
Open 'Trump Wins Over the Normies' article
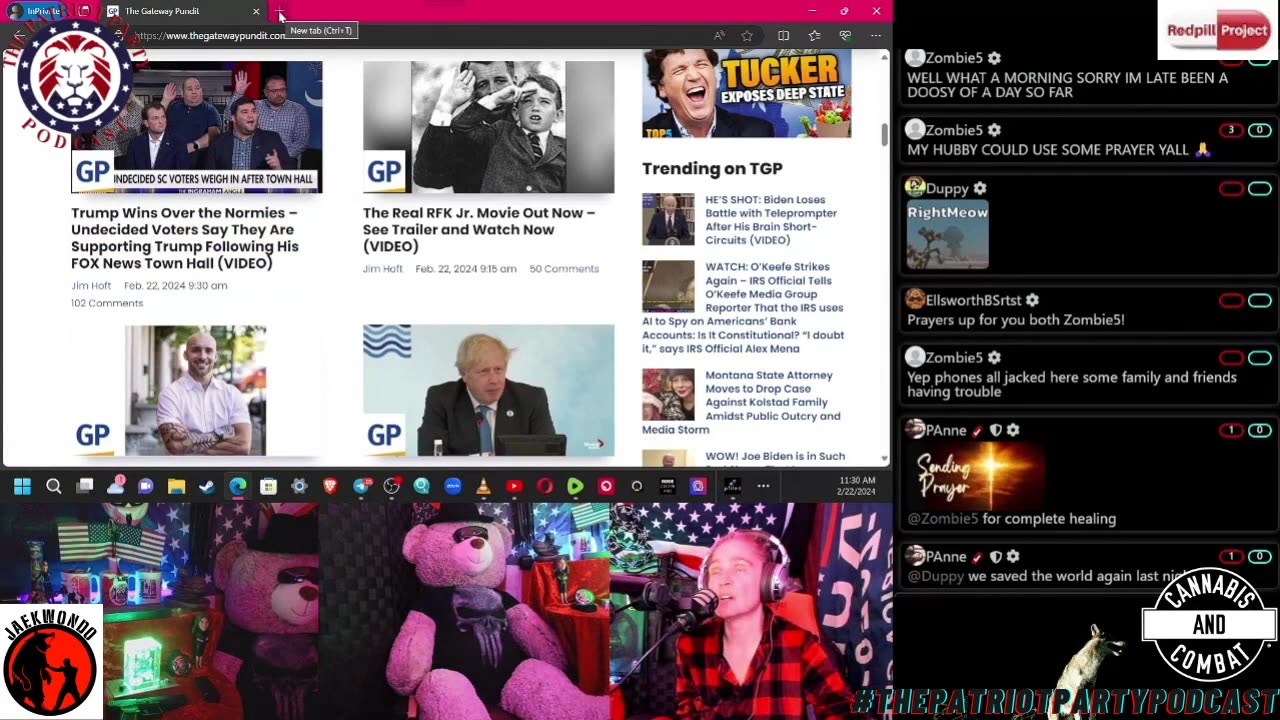(185, 238)
